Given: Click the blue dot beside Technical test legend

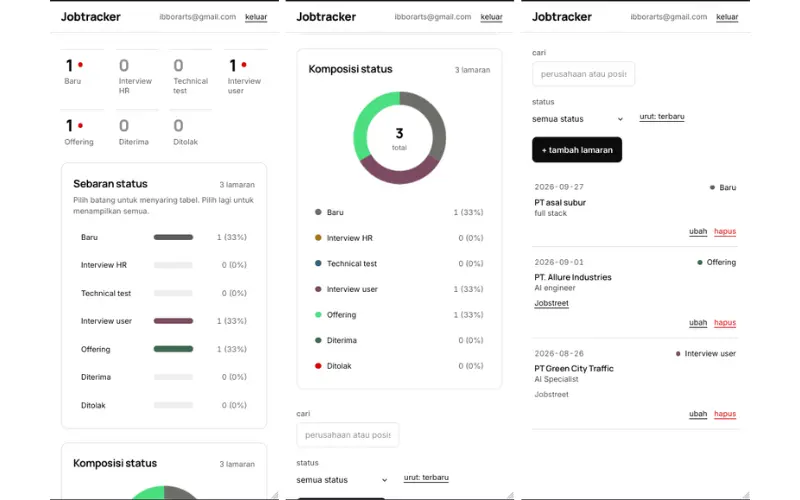Looking at the screenshot, I should [318, 263].
